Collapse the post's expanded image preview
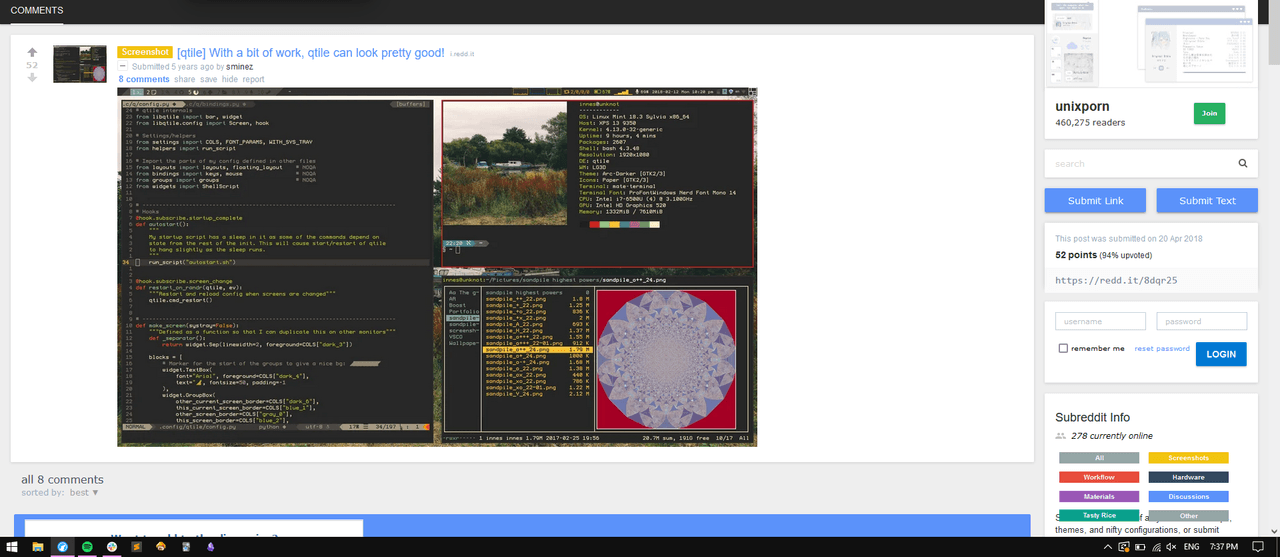The width and height of the screenshot is (1280, 557). pyautogui.click(x=123, y=66)
